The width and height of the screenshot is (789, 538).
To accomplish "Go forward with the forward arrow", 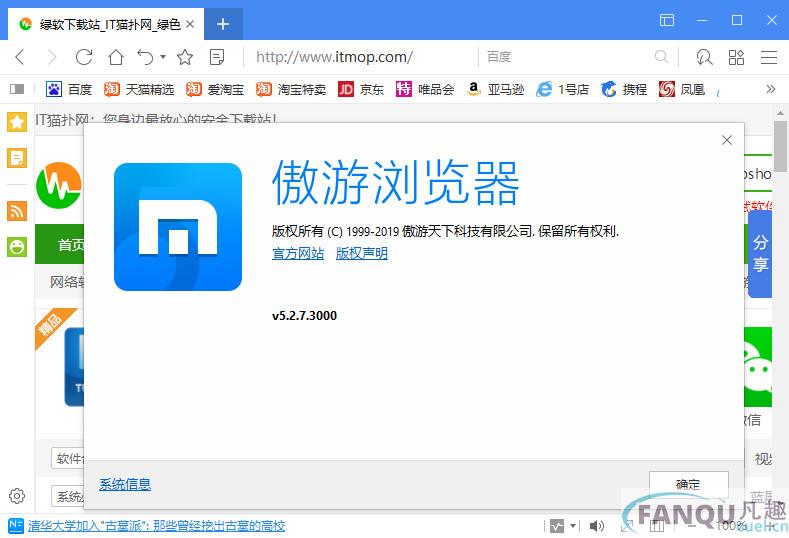I will (51, 57).
